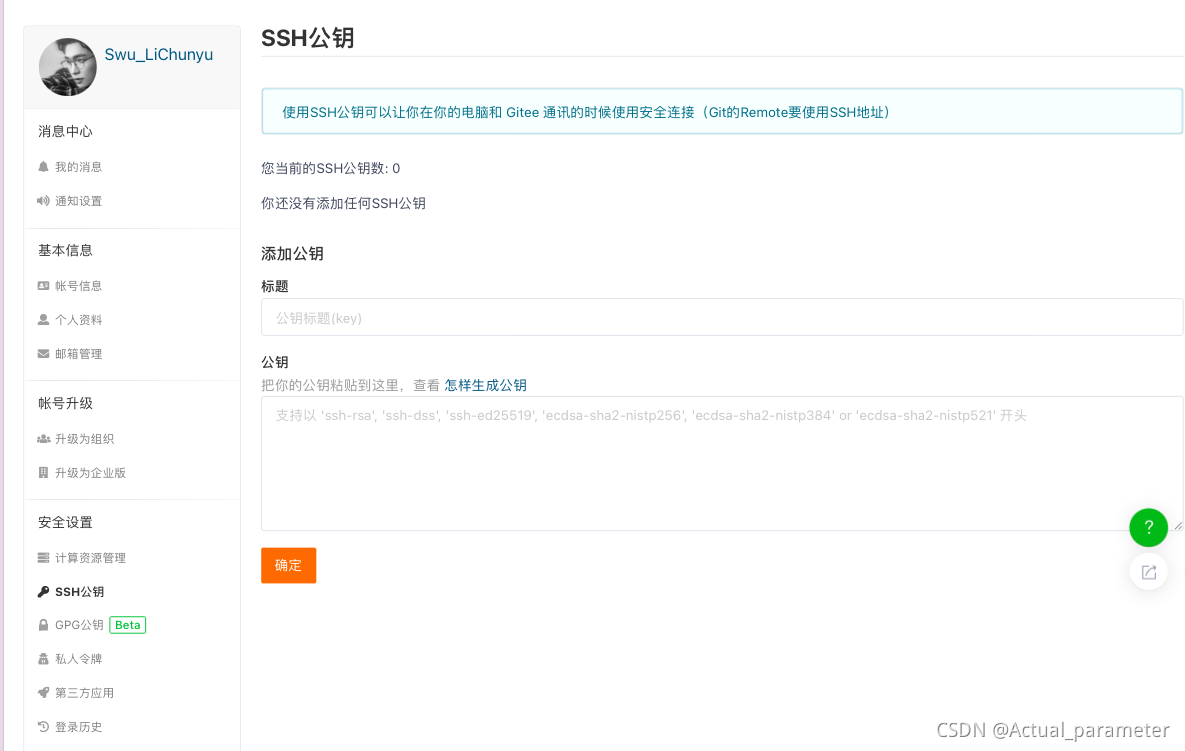
Task: View 登录历史 page
Action: click(x=79, y=727)
